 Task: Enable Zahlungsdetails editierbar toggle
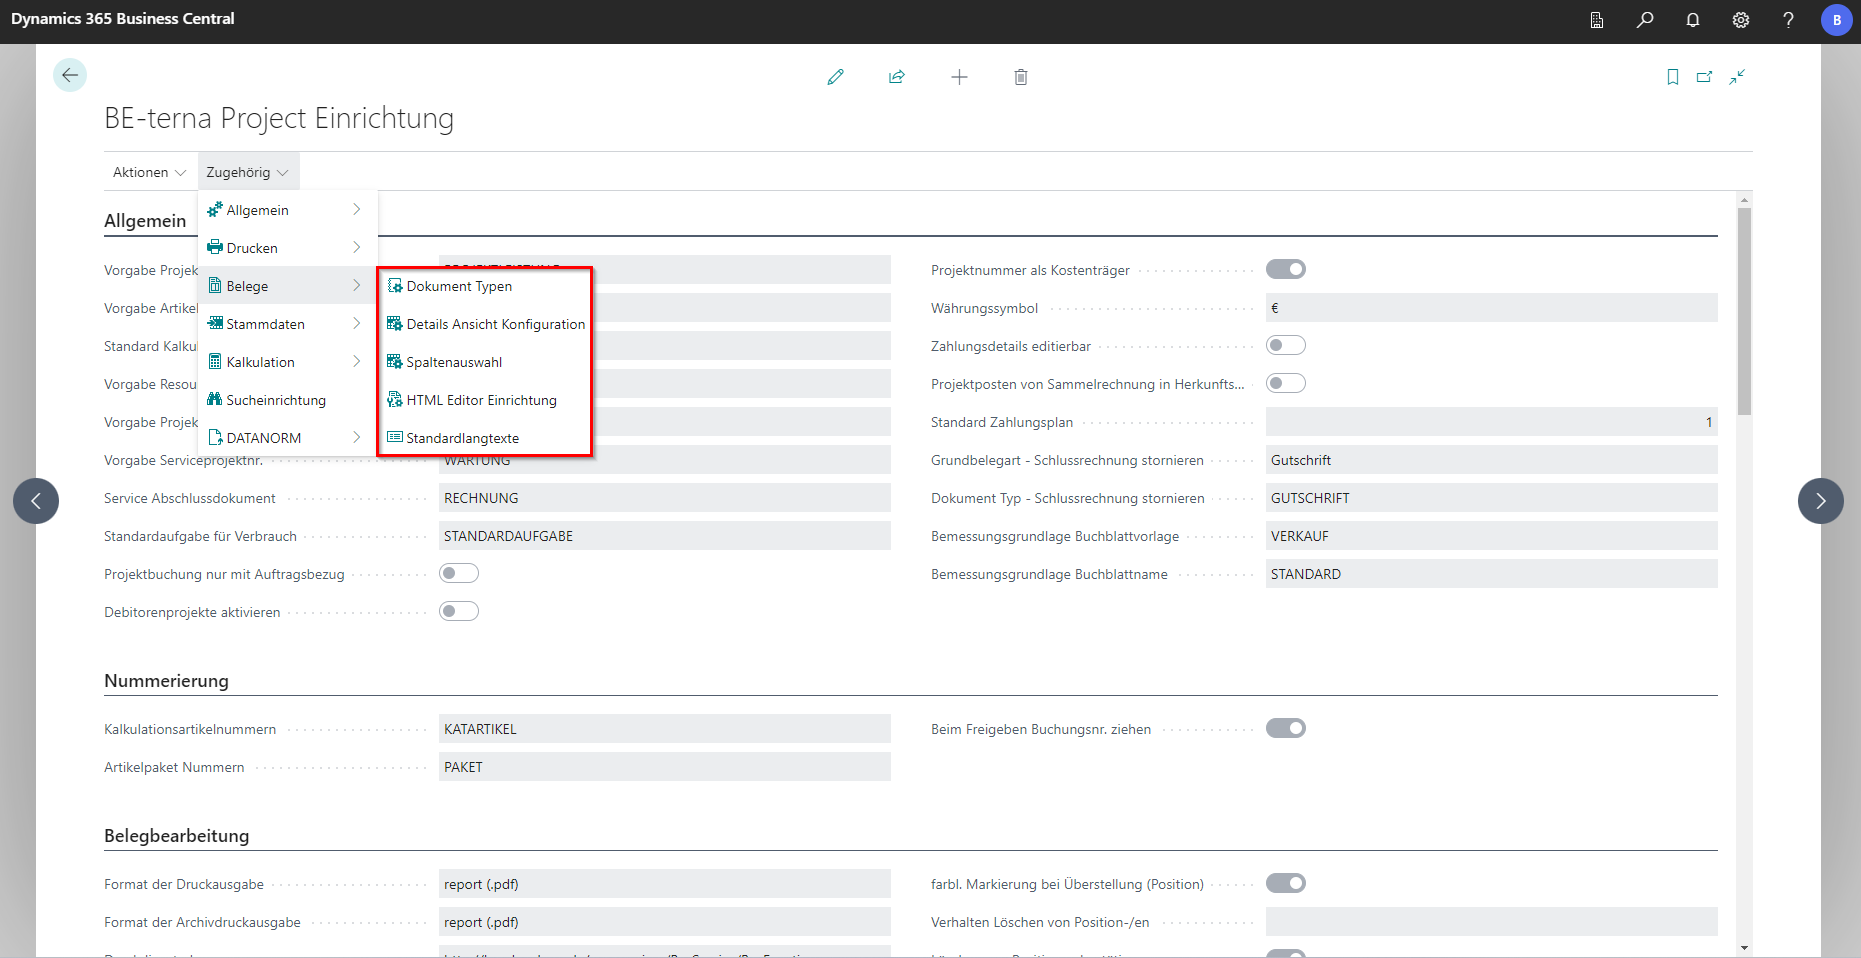tap(1285, 345)
